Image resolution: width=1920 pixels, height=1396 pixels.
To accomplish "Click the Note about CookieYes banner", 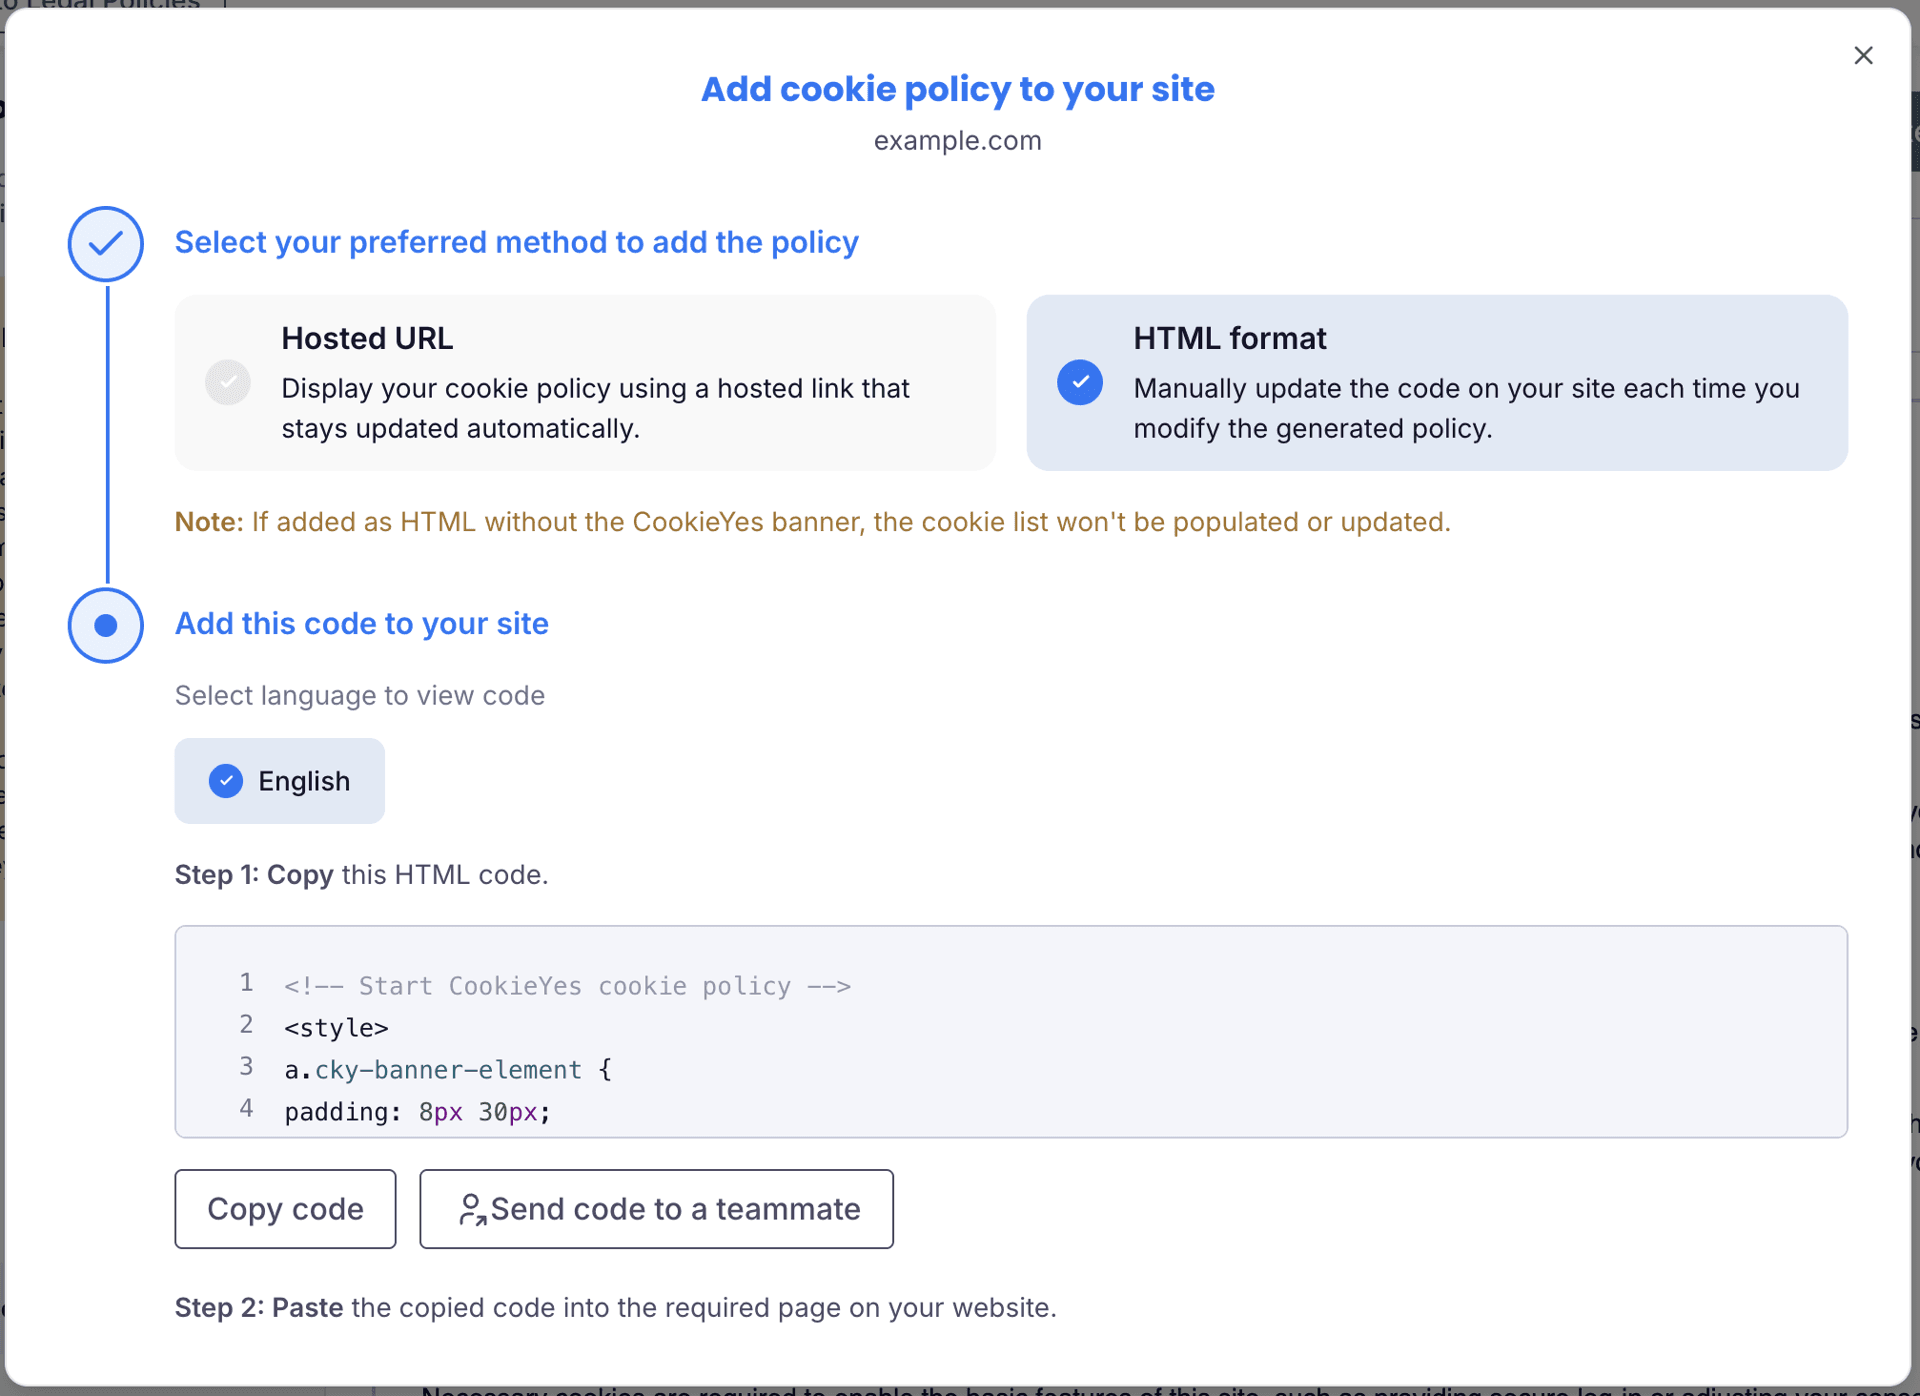I will coord(812,522).
